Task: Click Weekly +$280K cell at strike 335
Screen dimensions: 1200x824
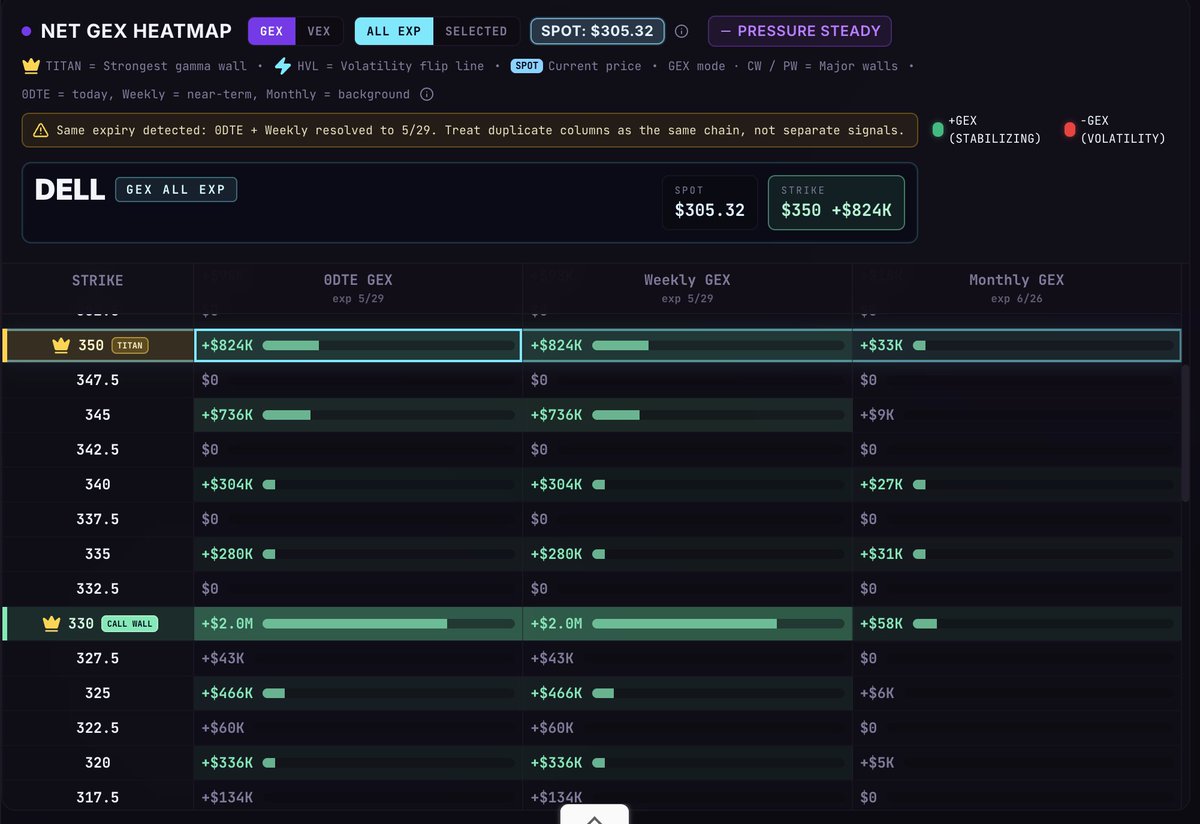Action: point(688,554)
